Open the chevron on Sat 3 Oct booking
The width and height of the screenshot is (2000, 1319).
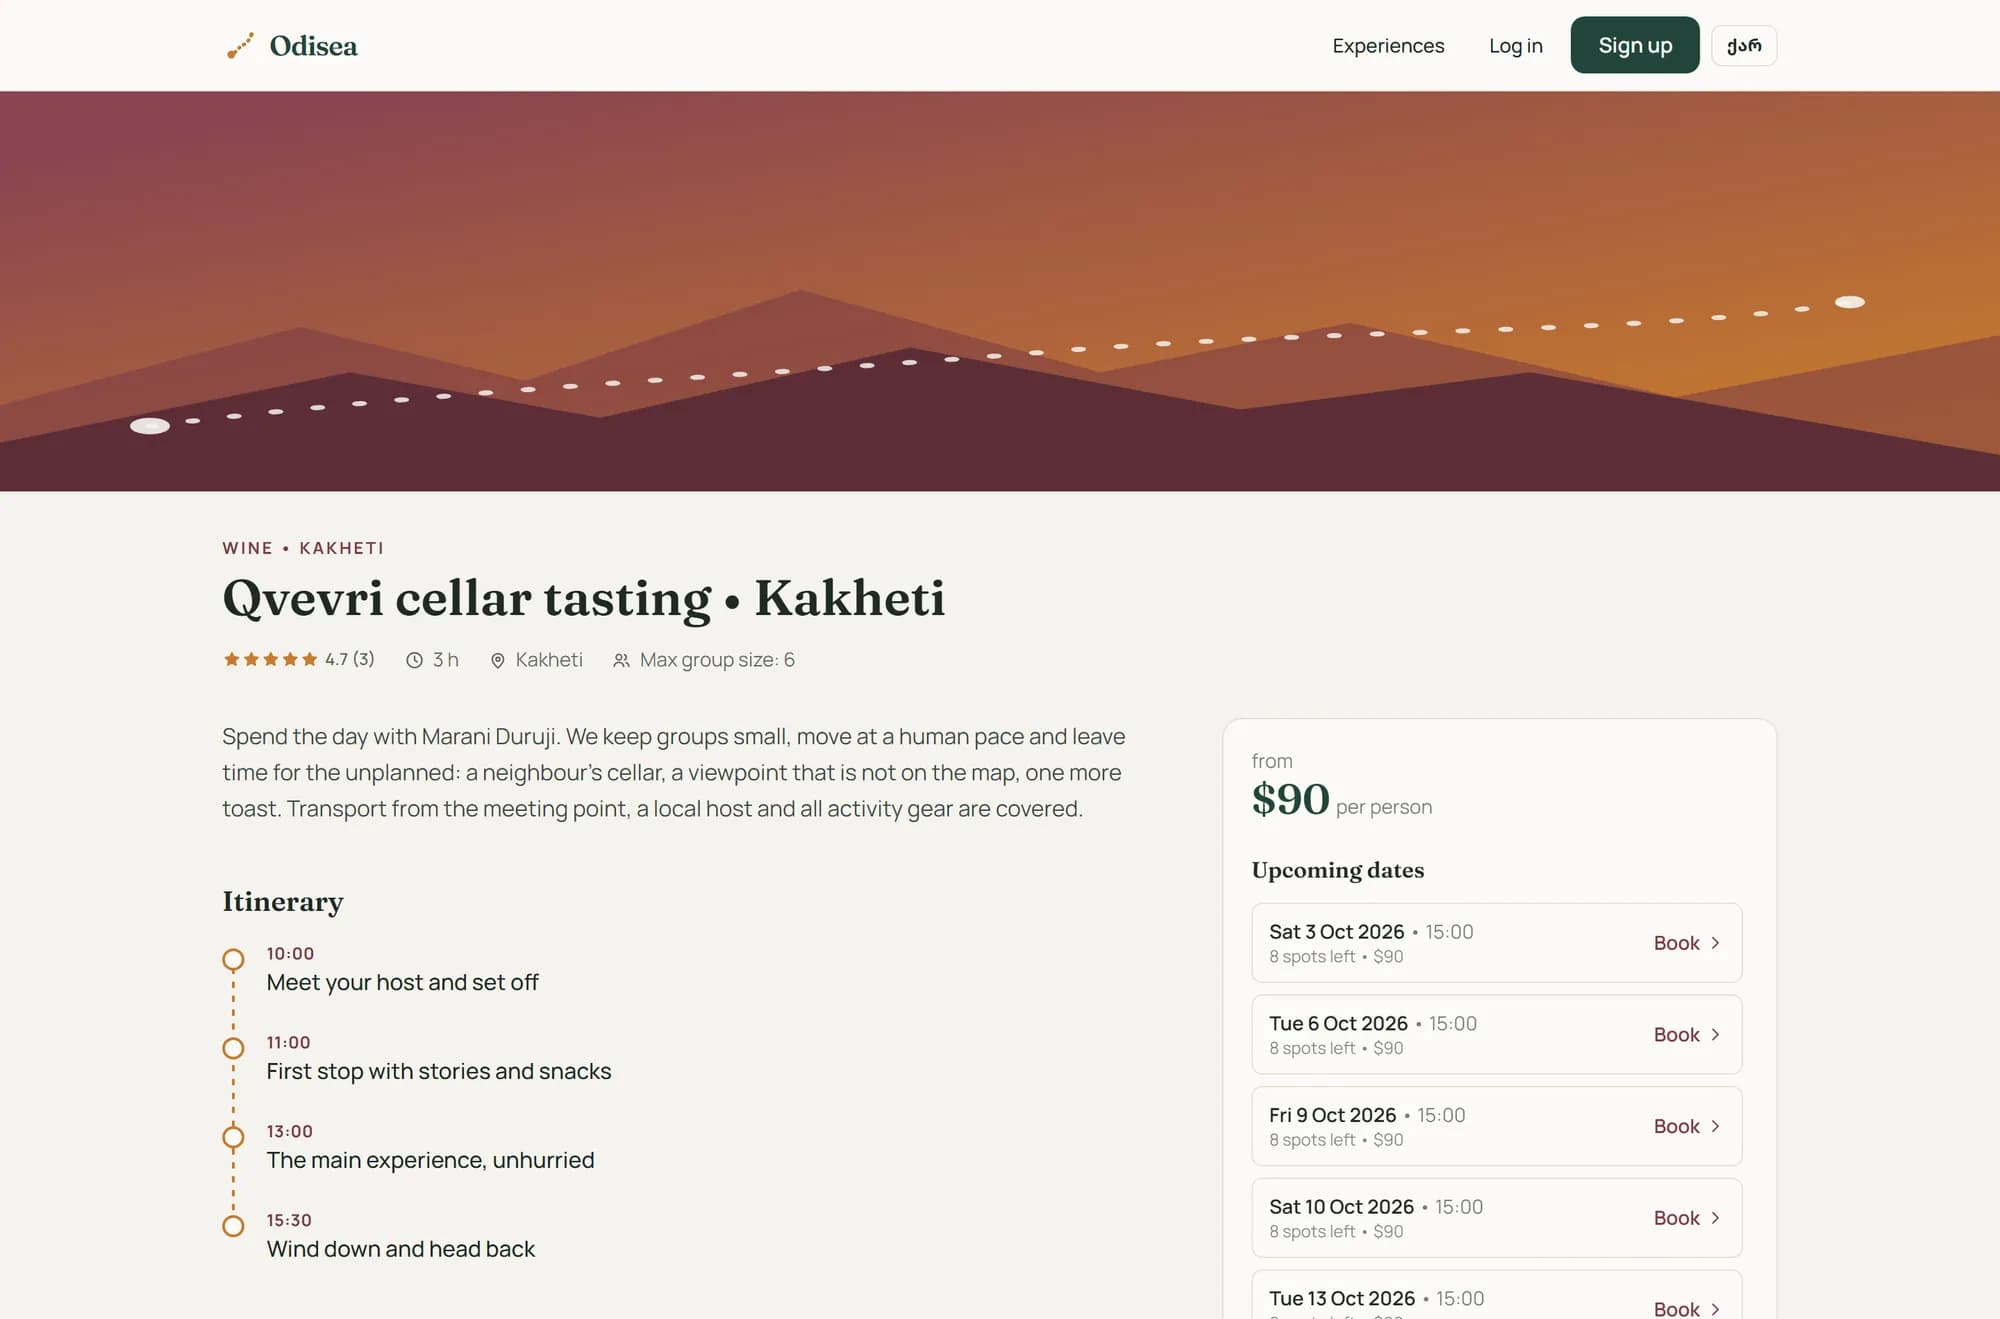(1715, 943)
